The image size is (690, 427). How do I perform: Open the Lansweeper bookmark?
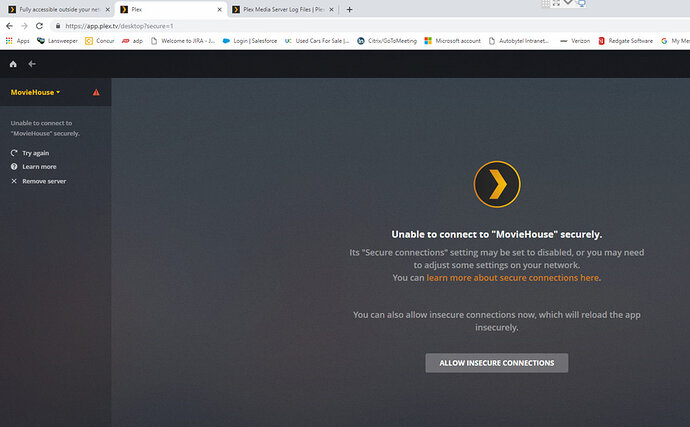click(58, 41)
